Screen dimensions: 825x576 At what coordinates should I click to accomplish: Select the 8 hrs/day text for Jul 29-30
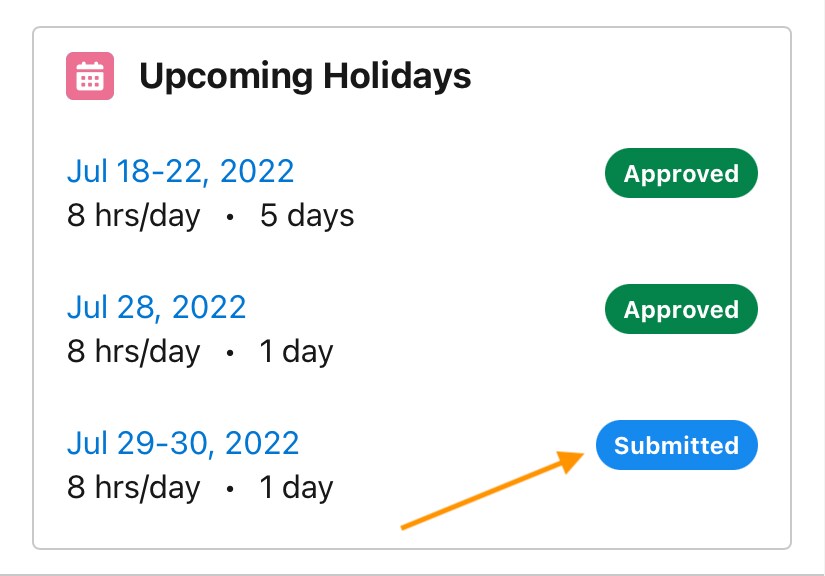136,487
